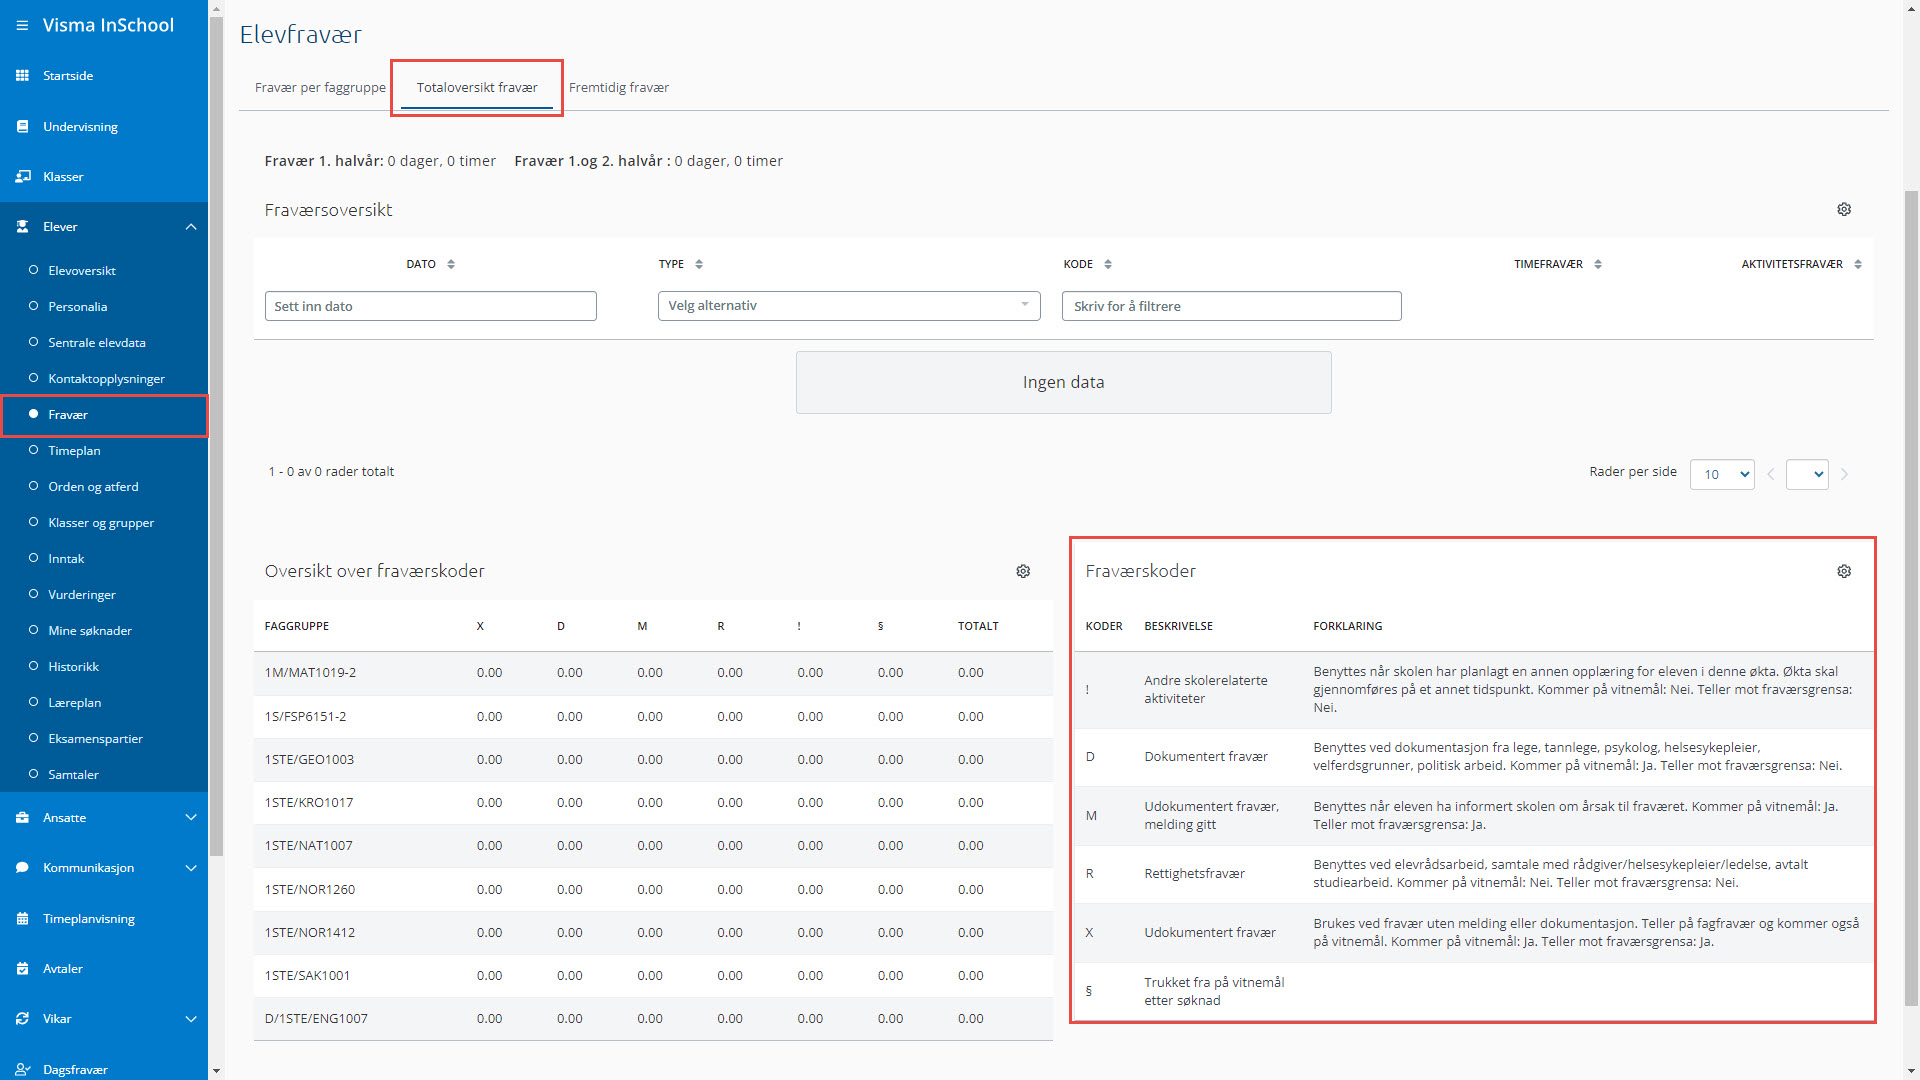1920x1080 pixels.
Task: Expand the Vikar sidebar section
Action: 191,1019
